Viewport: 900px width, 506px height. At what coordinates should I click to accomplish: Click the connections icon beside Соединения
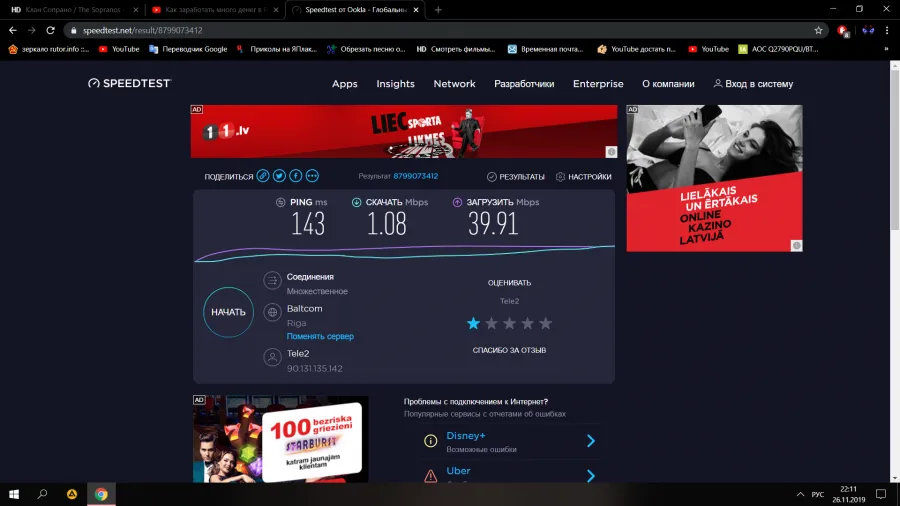272,280
